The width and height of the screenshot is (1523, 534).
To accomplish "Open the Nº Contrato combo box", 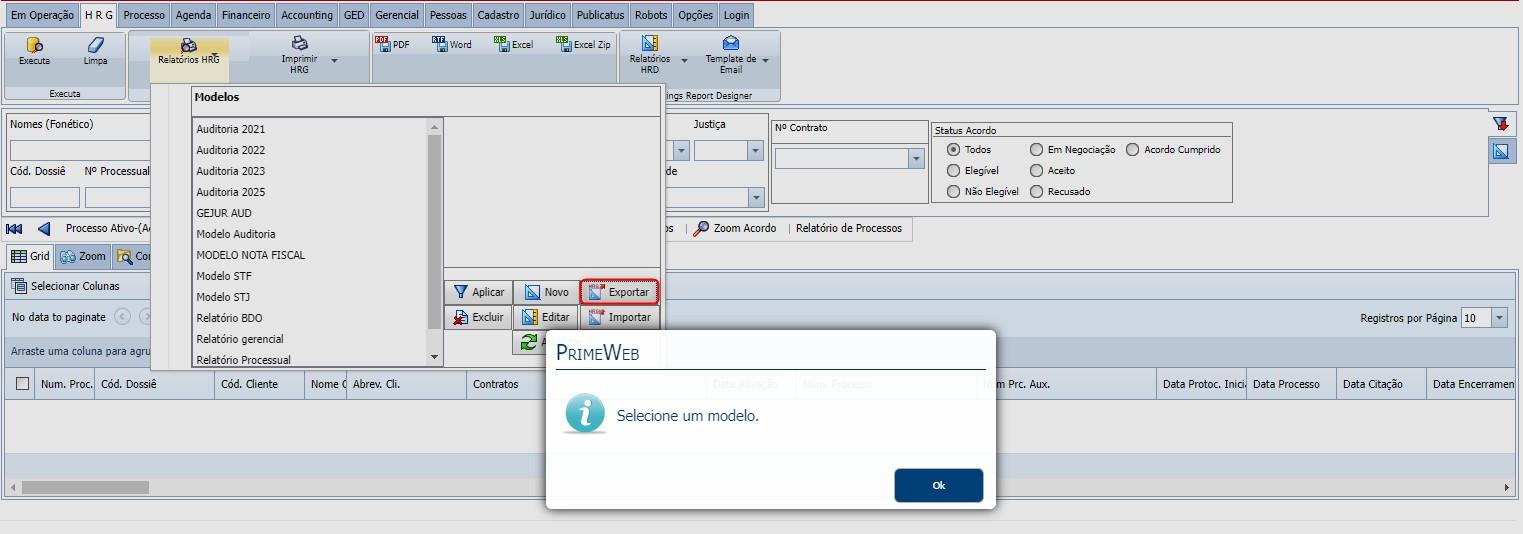I will (916, 159).
